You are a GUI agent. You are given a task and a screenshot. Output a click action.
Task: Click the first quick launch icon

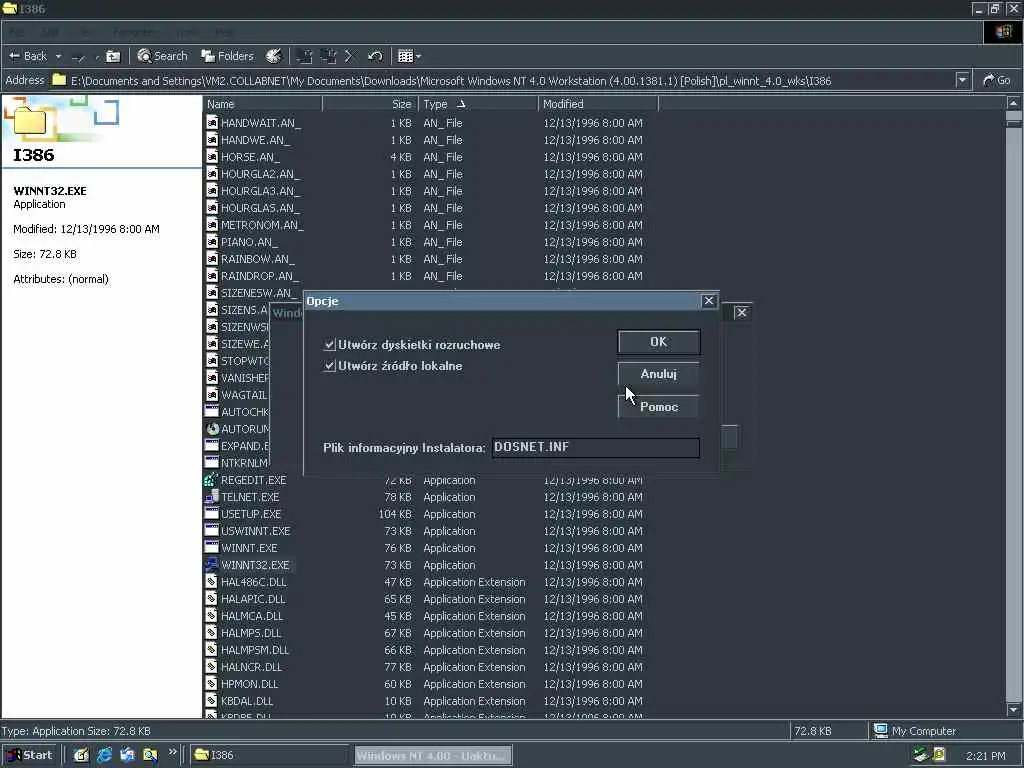(81, 755)
